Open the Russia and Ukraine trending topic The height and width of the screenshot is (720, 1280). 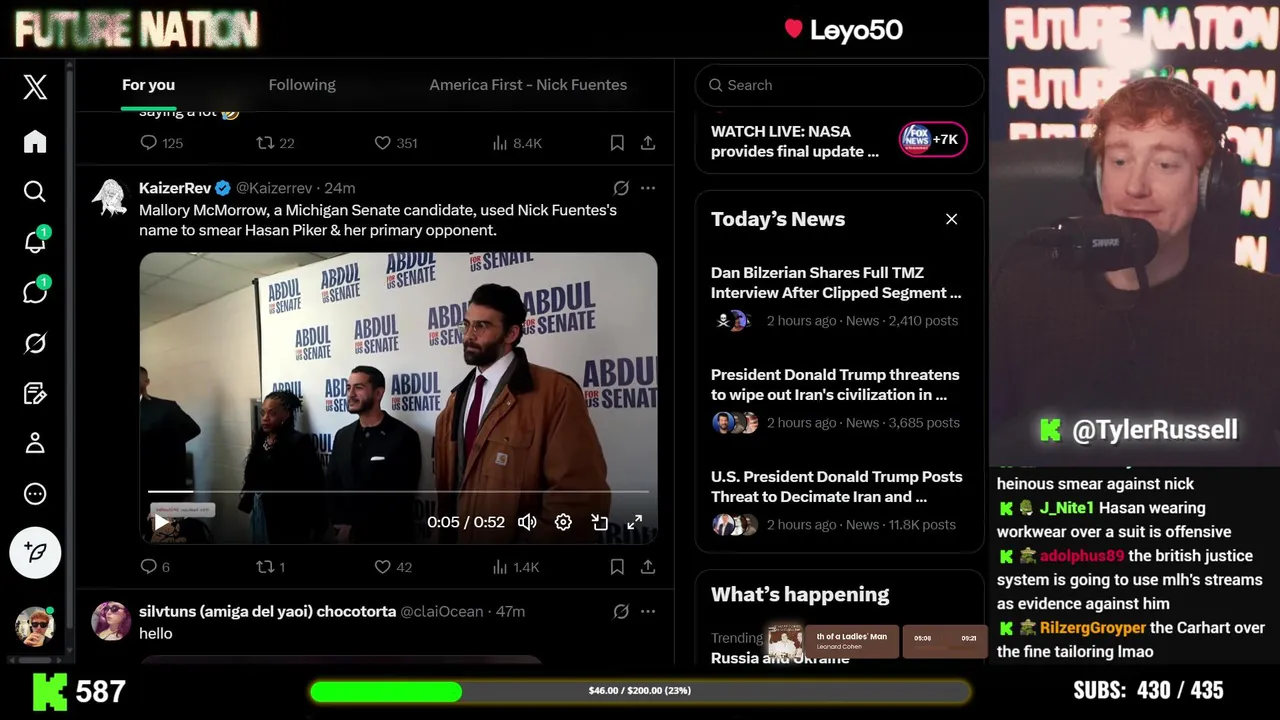click(780, 657)
